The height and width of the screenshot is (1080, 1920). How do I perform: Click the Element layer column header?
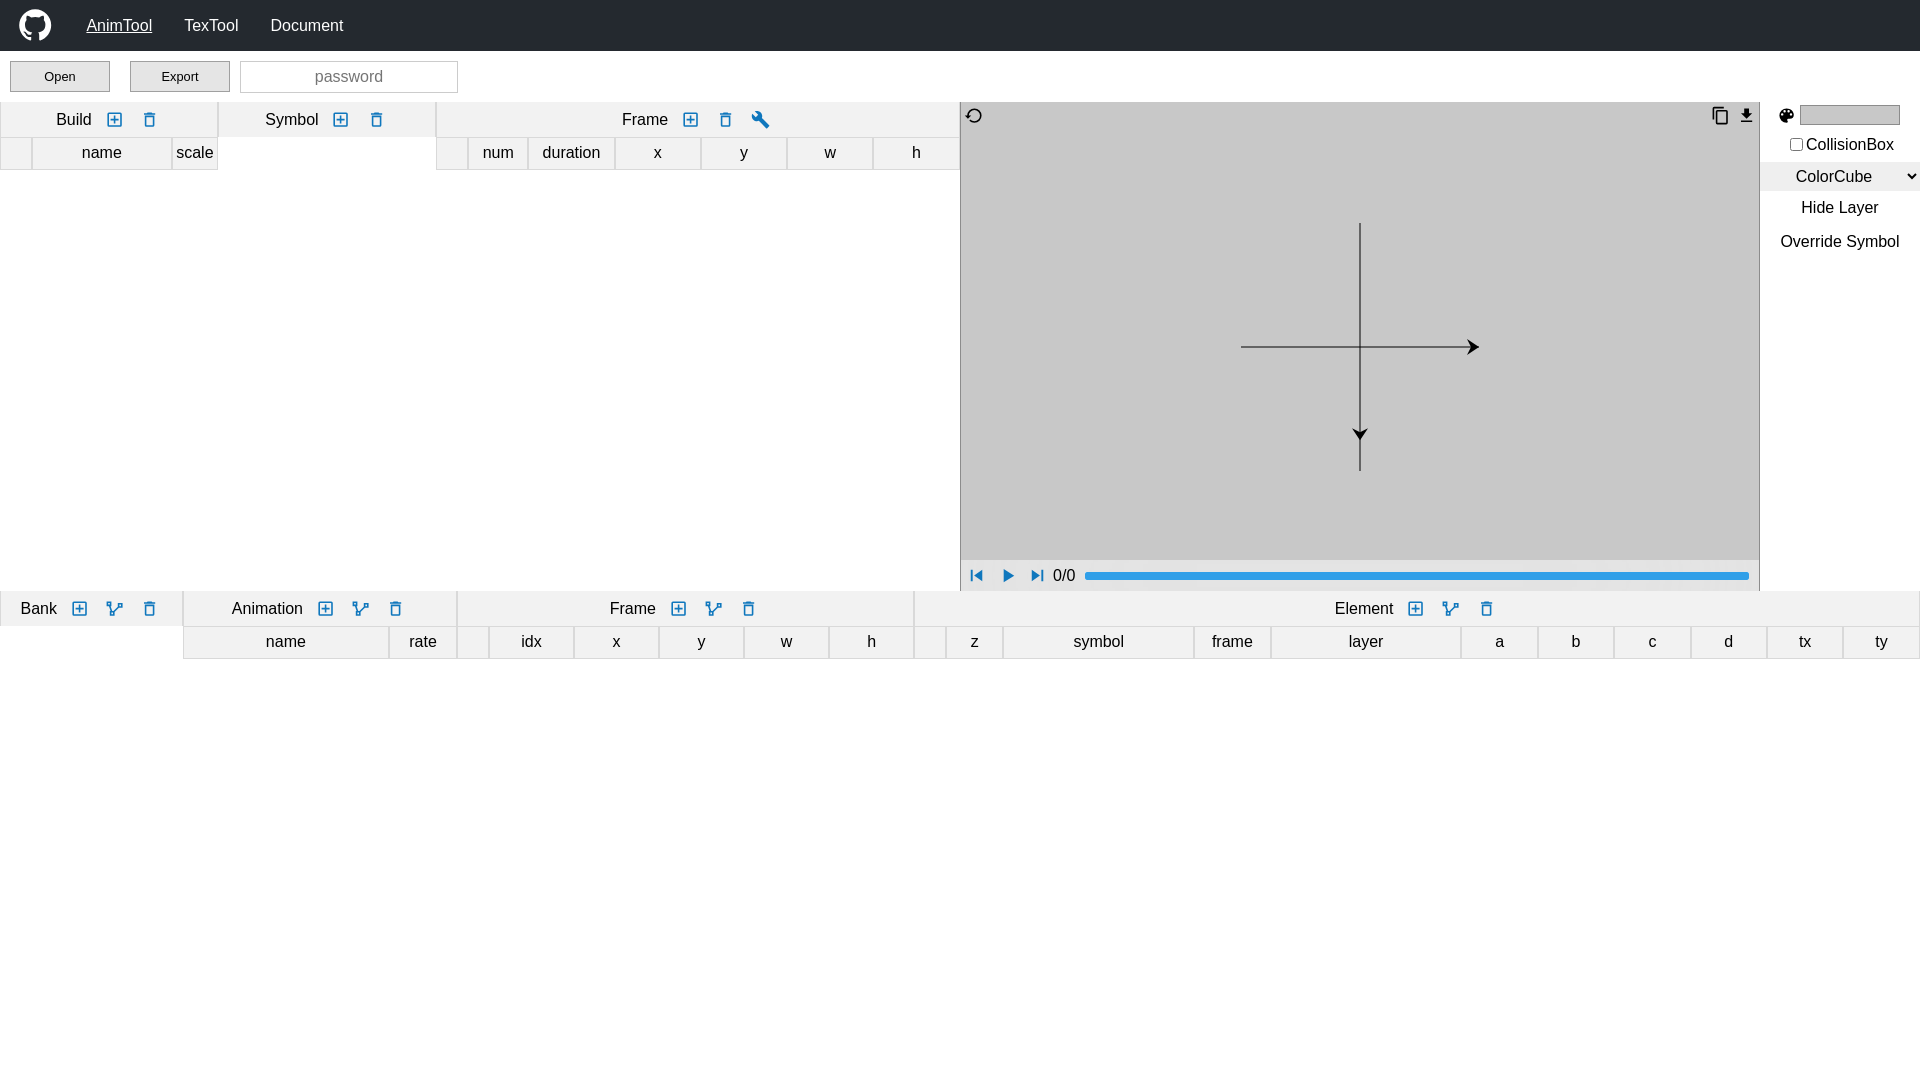coord(1366,642)
